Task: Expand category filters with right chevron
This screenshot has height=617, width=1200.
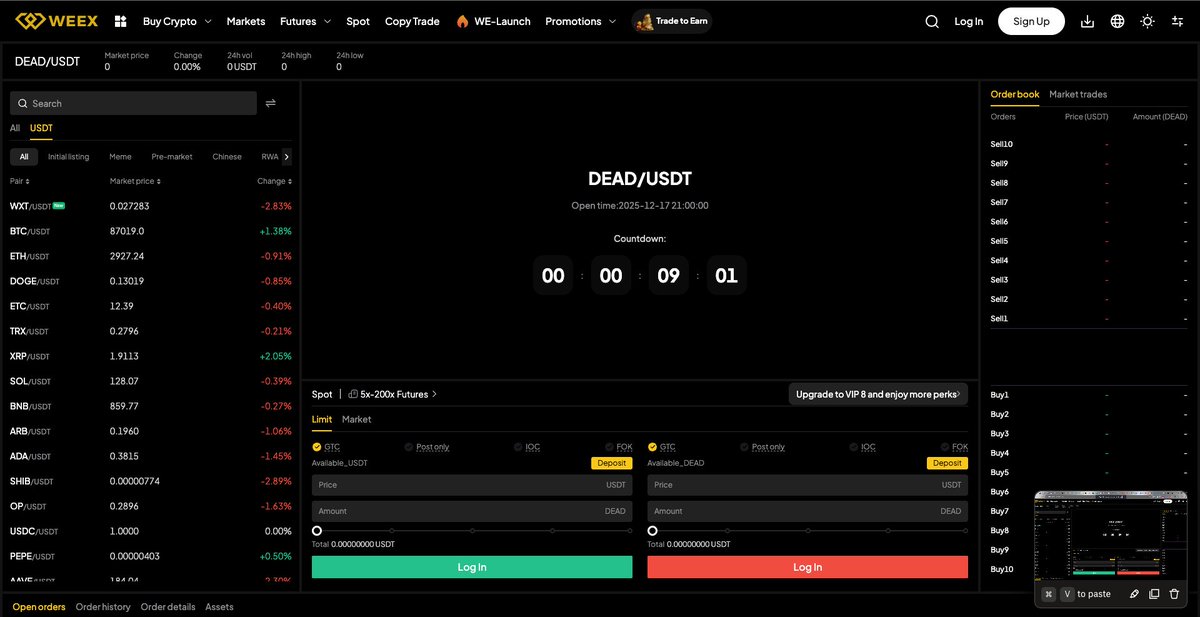Action: point(287,157)
